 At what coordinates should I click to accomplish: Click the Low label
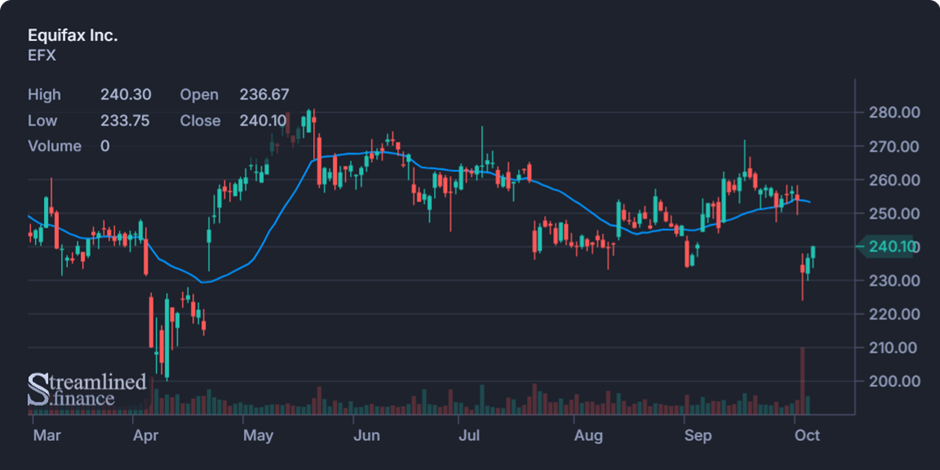point(43,120)
